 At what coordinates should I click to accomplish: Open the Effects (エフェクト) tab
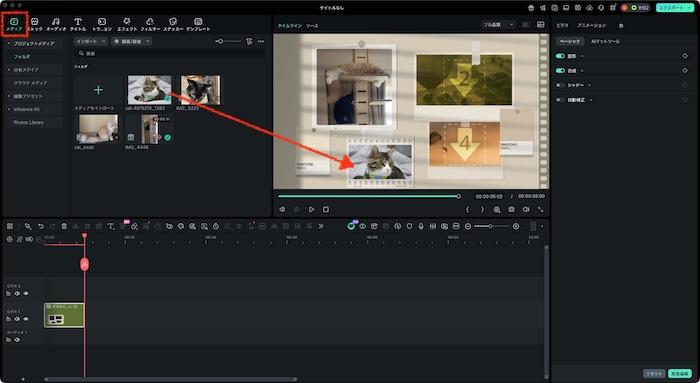point(127,25)
